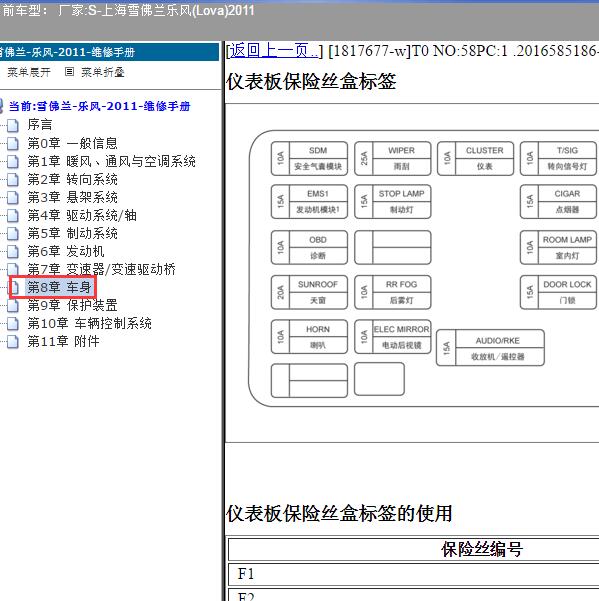Image resolution: width=599 pixels, height=601 pixels.
Task: Click the page icon beside 第10章 车辆控制系统
Action: coord(13,323)
